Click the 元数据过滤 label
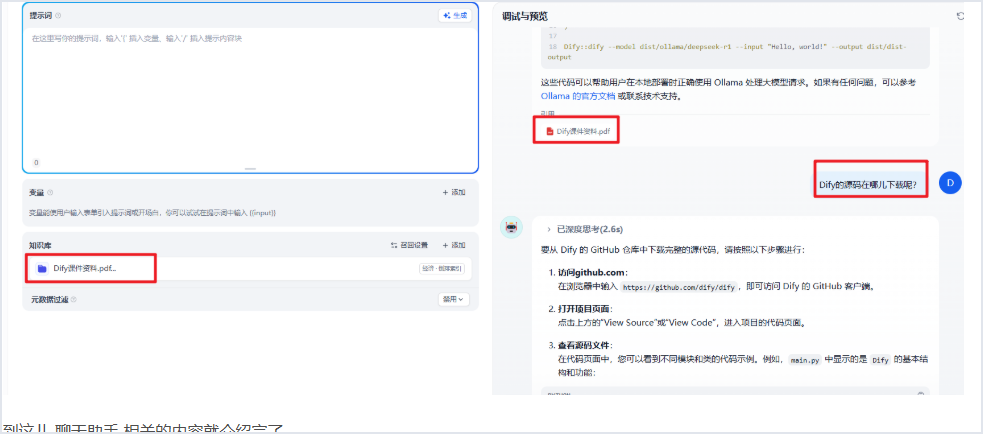The height and width of the screenshot is (434, 983). [50, 300]
